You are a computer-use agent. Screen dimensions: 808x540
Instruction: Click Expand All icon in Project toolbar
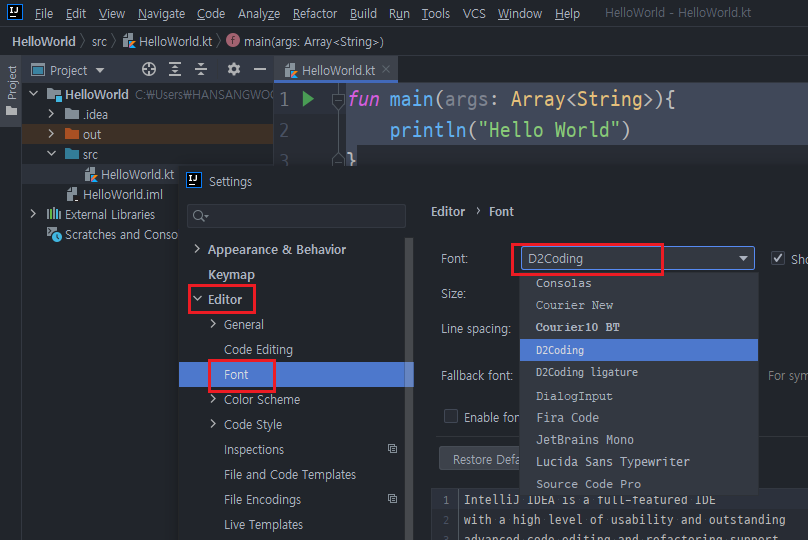coord(175,69)
